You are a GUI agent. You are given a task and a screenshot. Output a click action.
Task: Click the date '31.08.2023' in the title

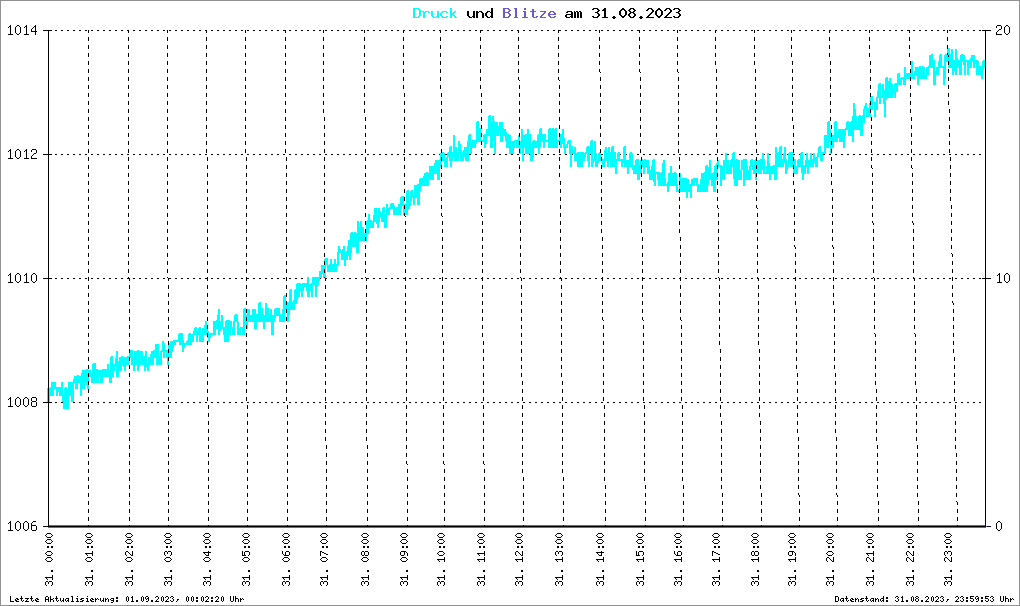[636, 14]
